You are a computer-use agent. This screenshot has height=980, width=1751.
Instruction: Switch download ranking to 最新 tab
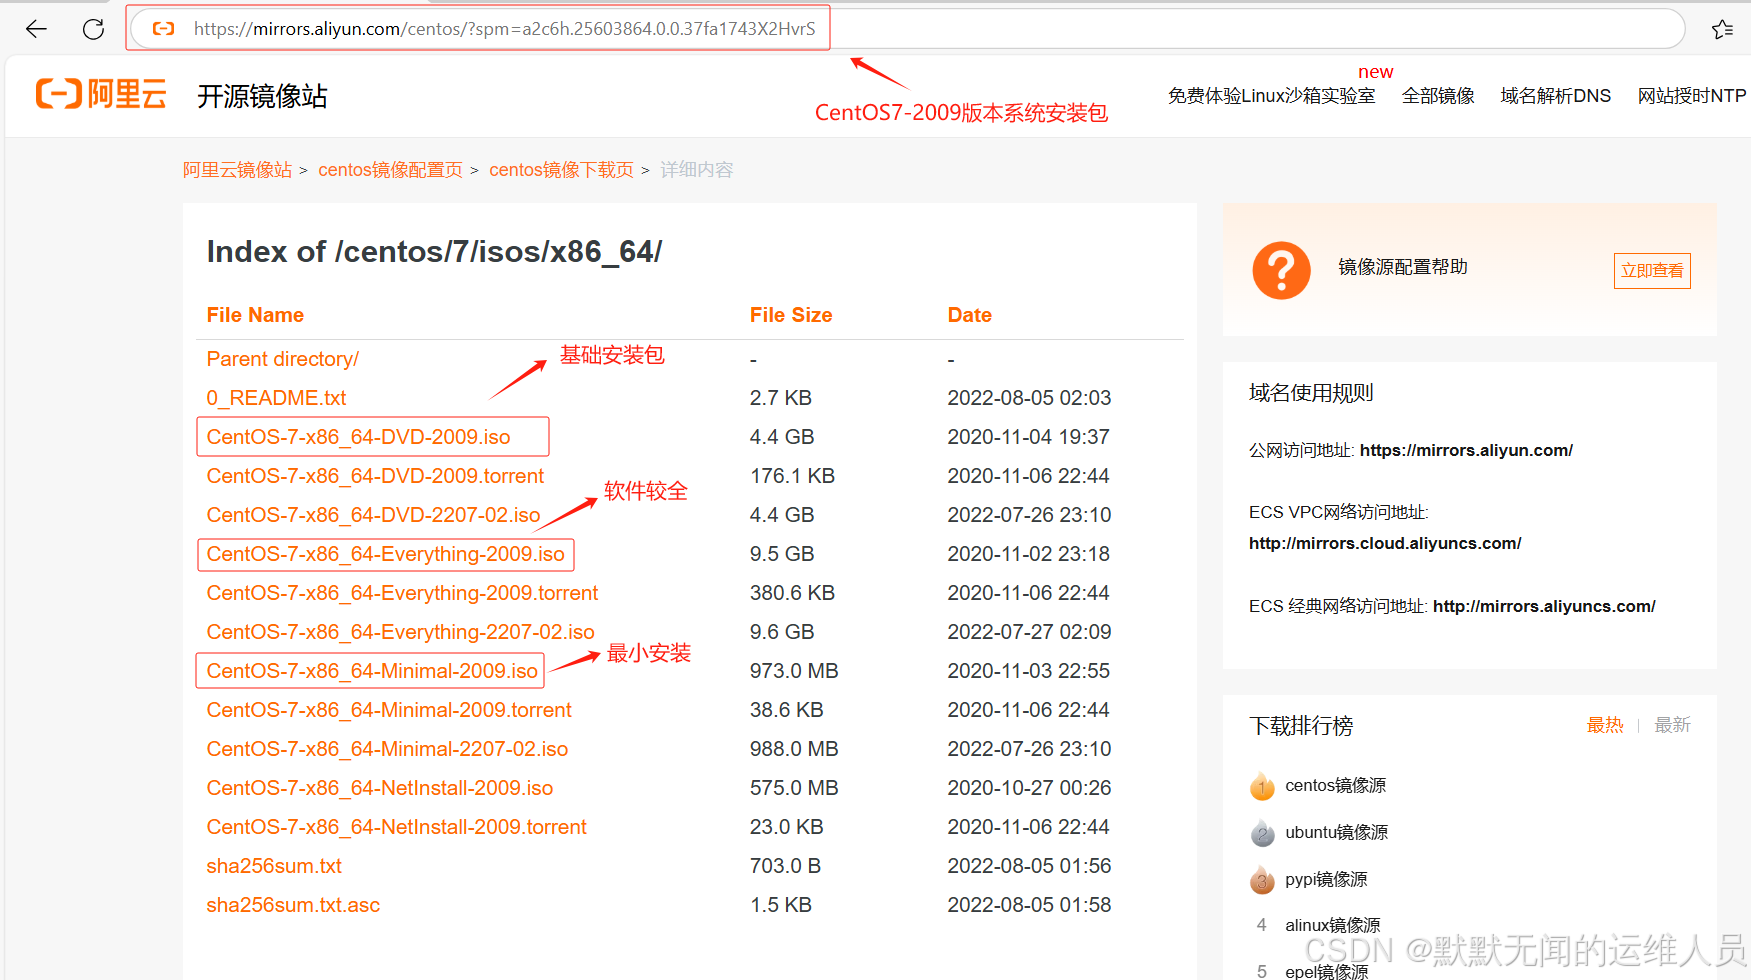(x=1672, y=725)
